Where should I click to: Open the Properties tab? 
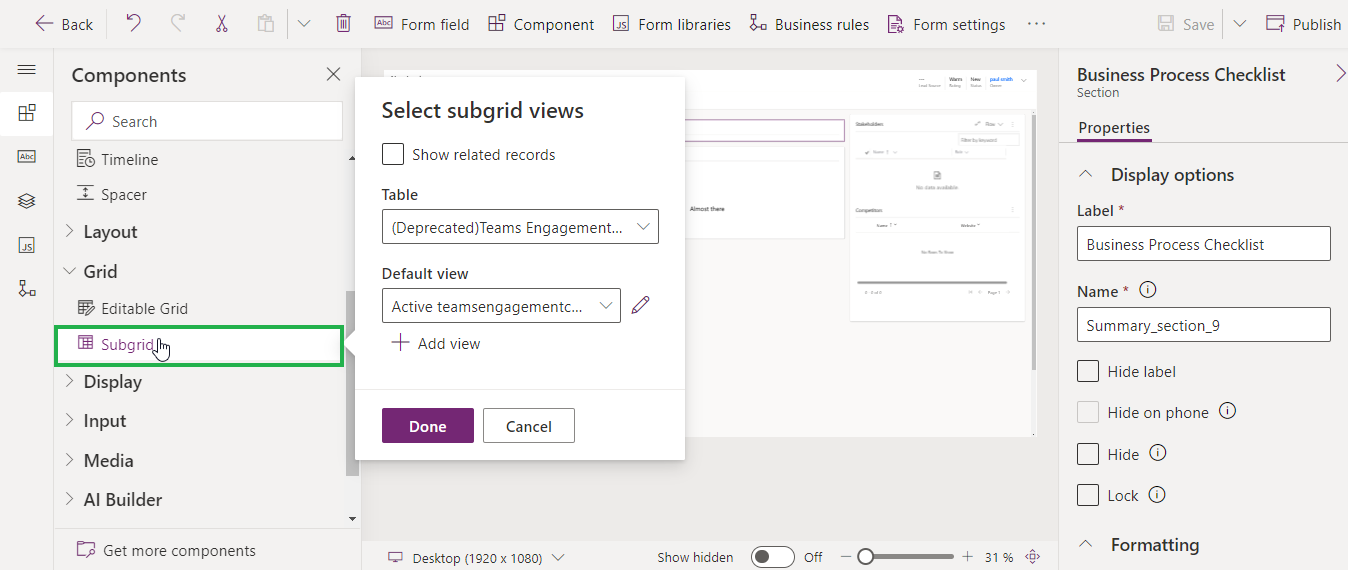(1114, 128)
